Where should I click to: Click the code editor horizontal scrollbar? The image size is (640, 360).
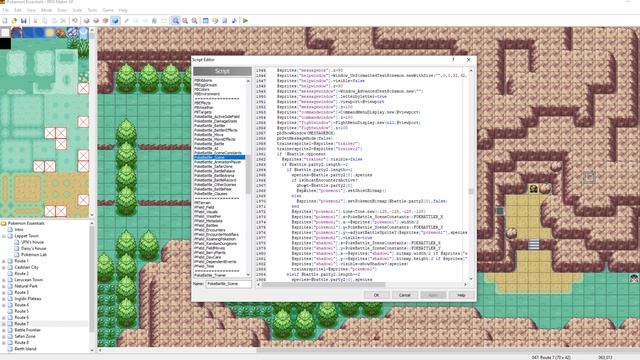[x=361, y=284]
